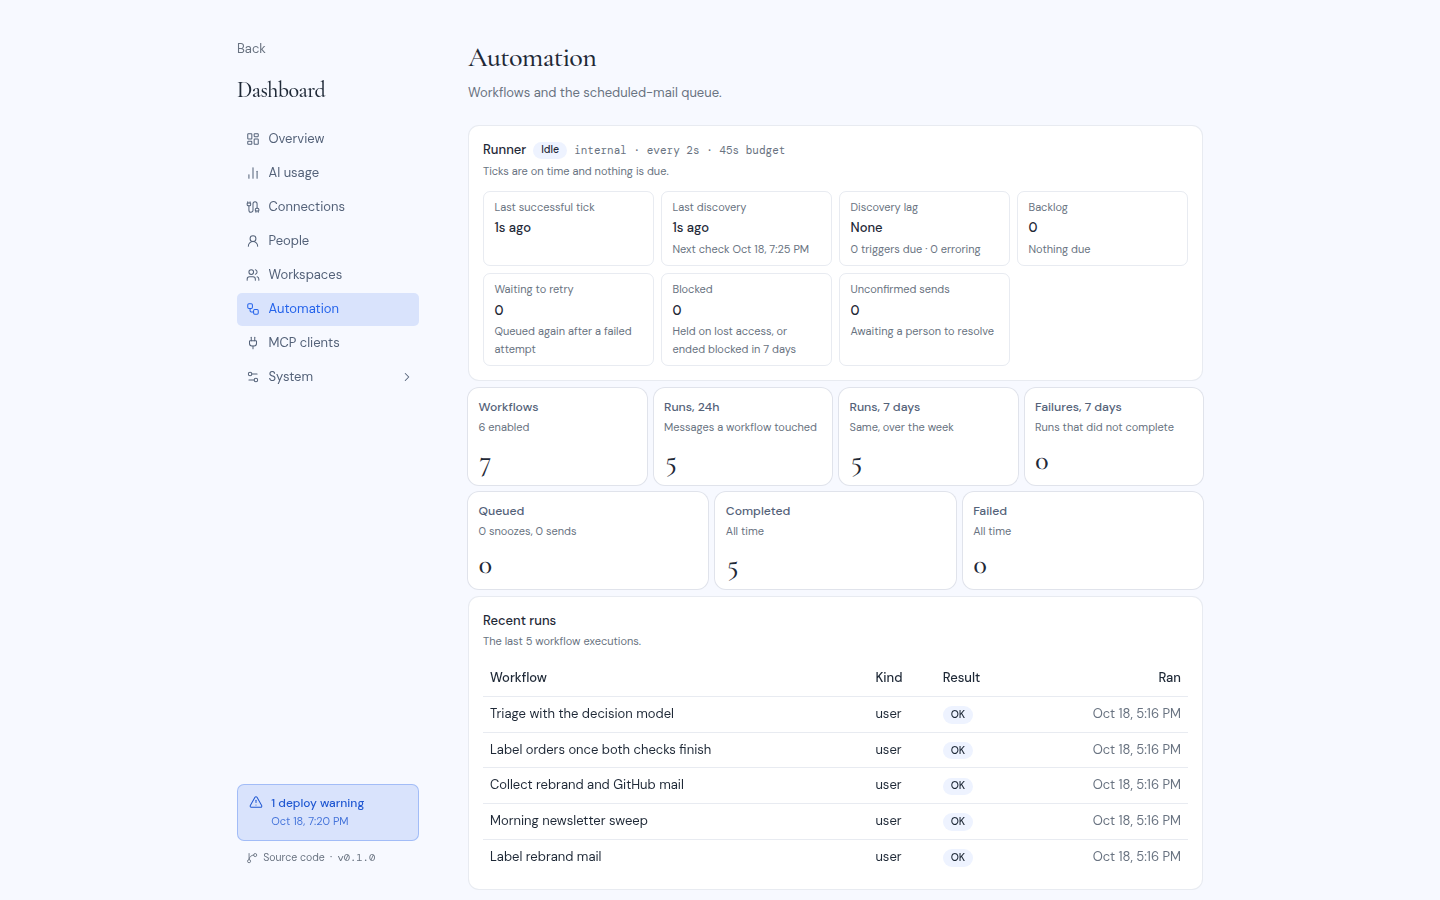
Task: Select the Completed all-time card
Action: click(835, 541)
